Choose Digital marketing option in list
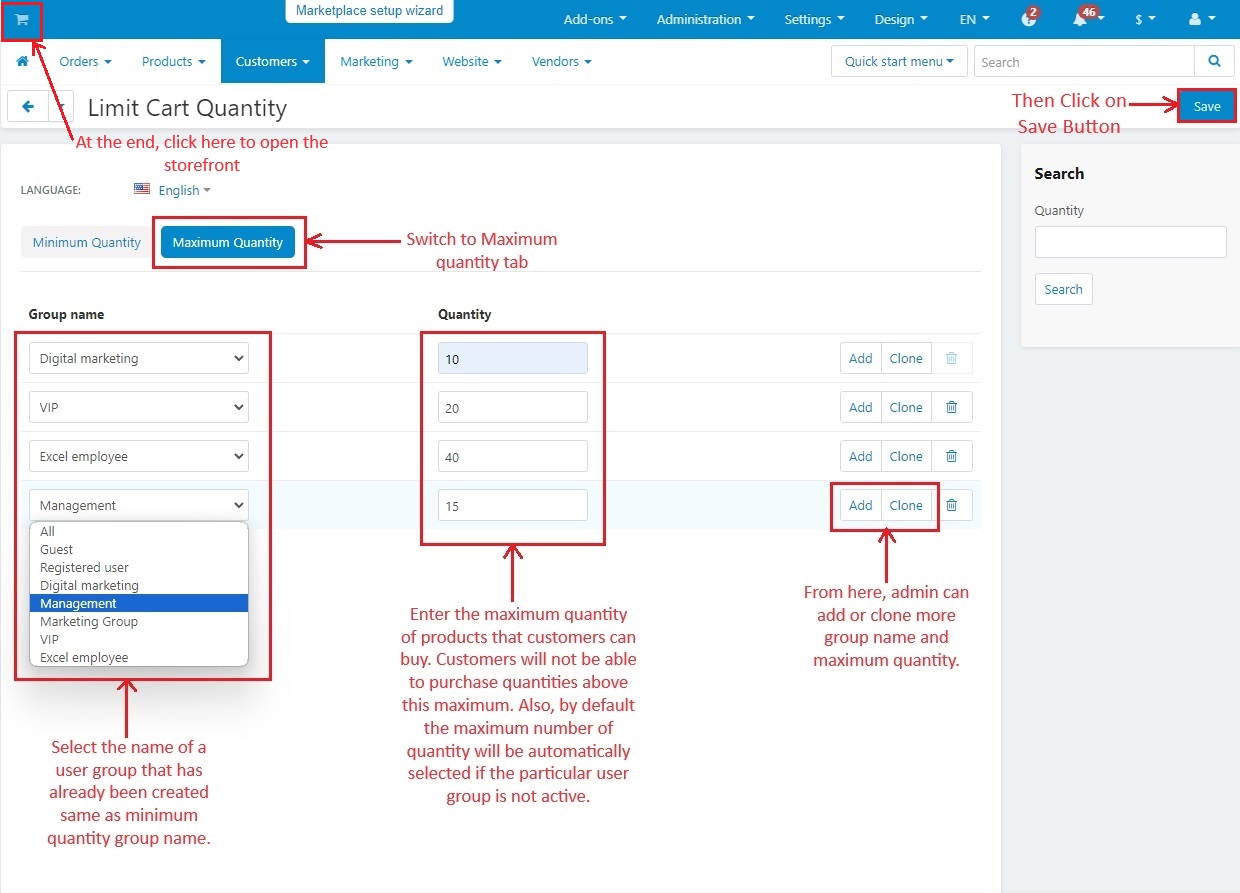 click(x=139, y=585)
